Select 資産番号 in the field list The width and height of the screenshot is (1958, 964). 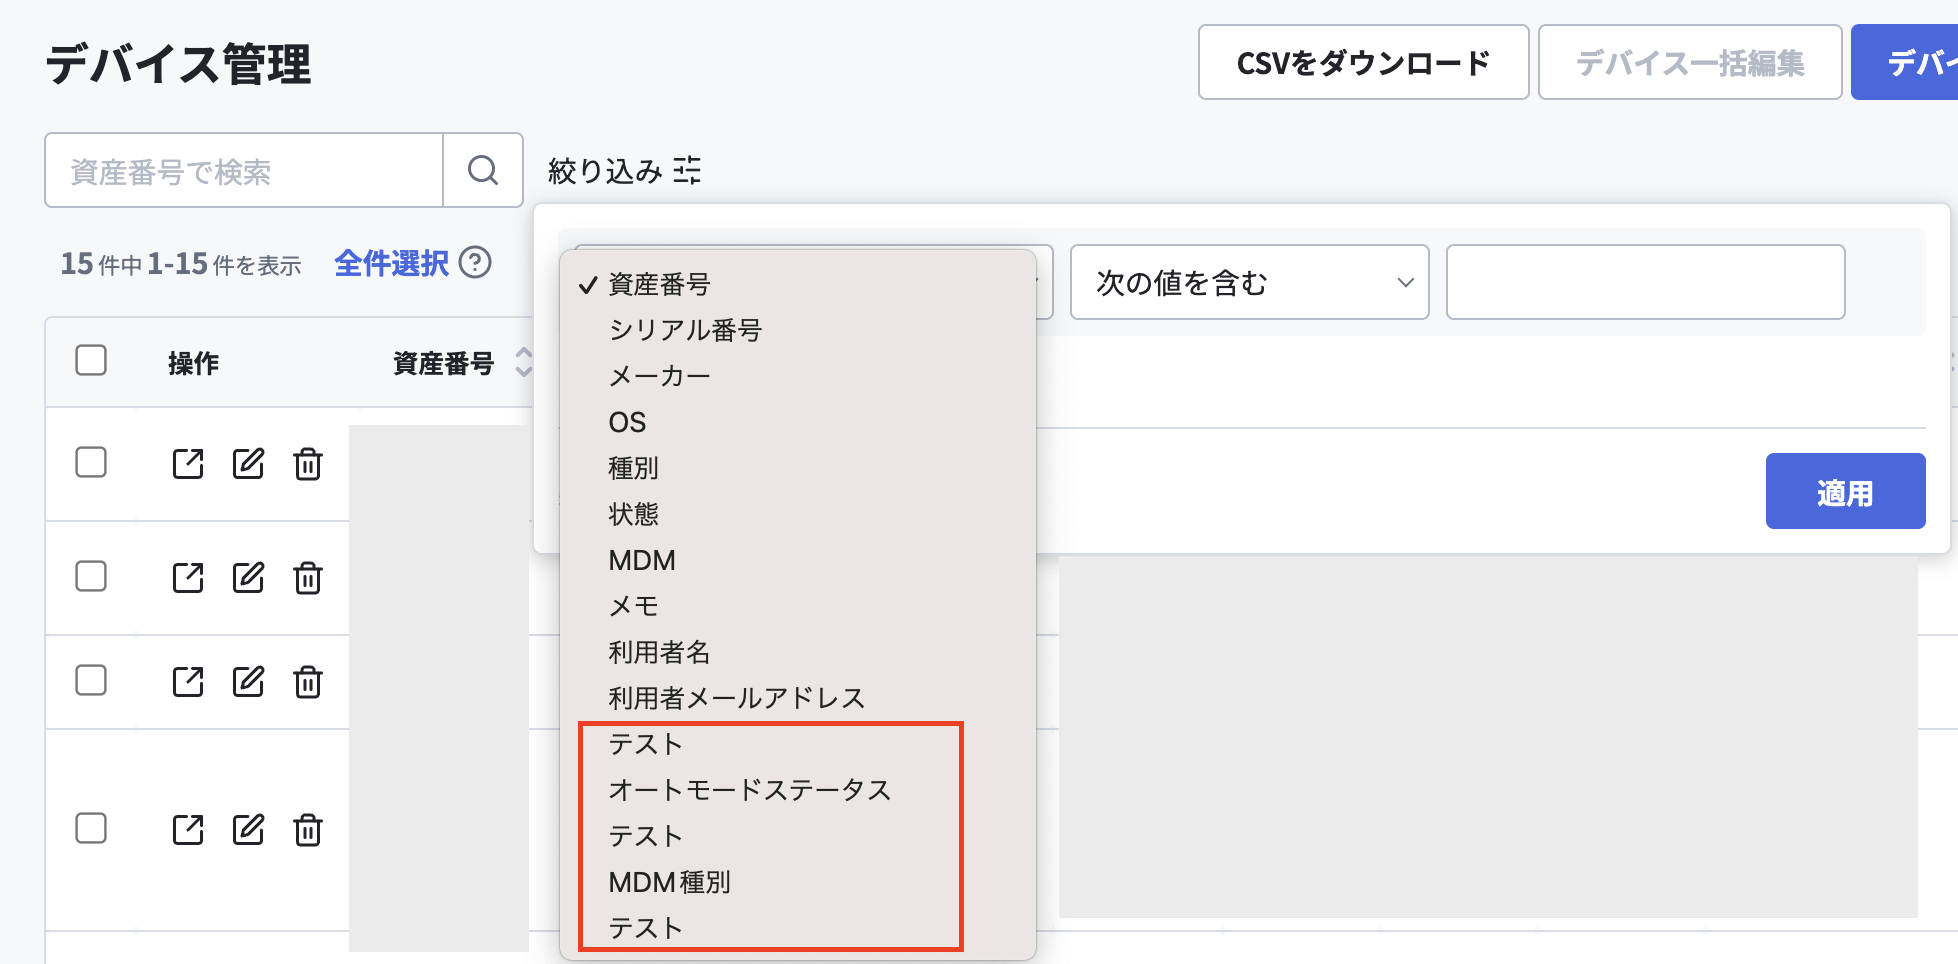tap(798, 285)
